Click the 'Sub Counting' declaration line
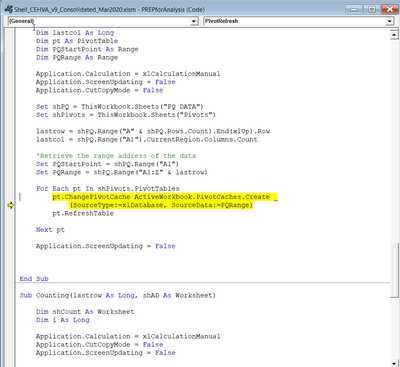 (x=118, y=295)
